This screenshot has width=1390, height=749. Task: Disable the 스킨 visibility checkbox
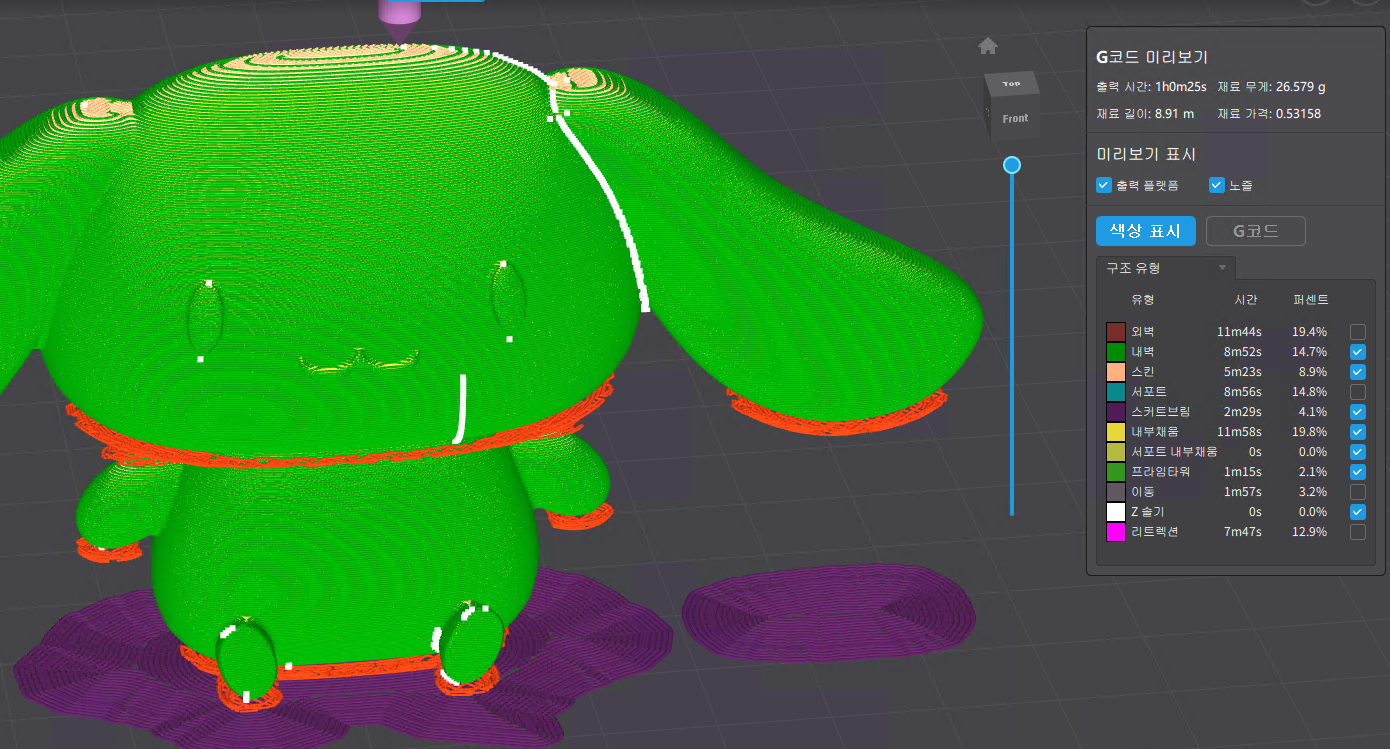coord(1358,372)
